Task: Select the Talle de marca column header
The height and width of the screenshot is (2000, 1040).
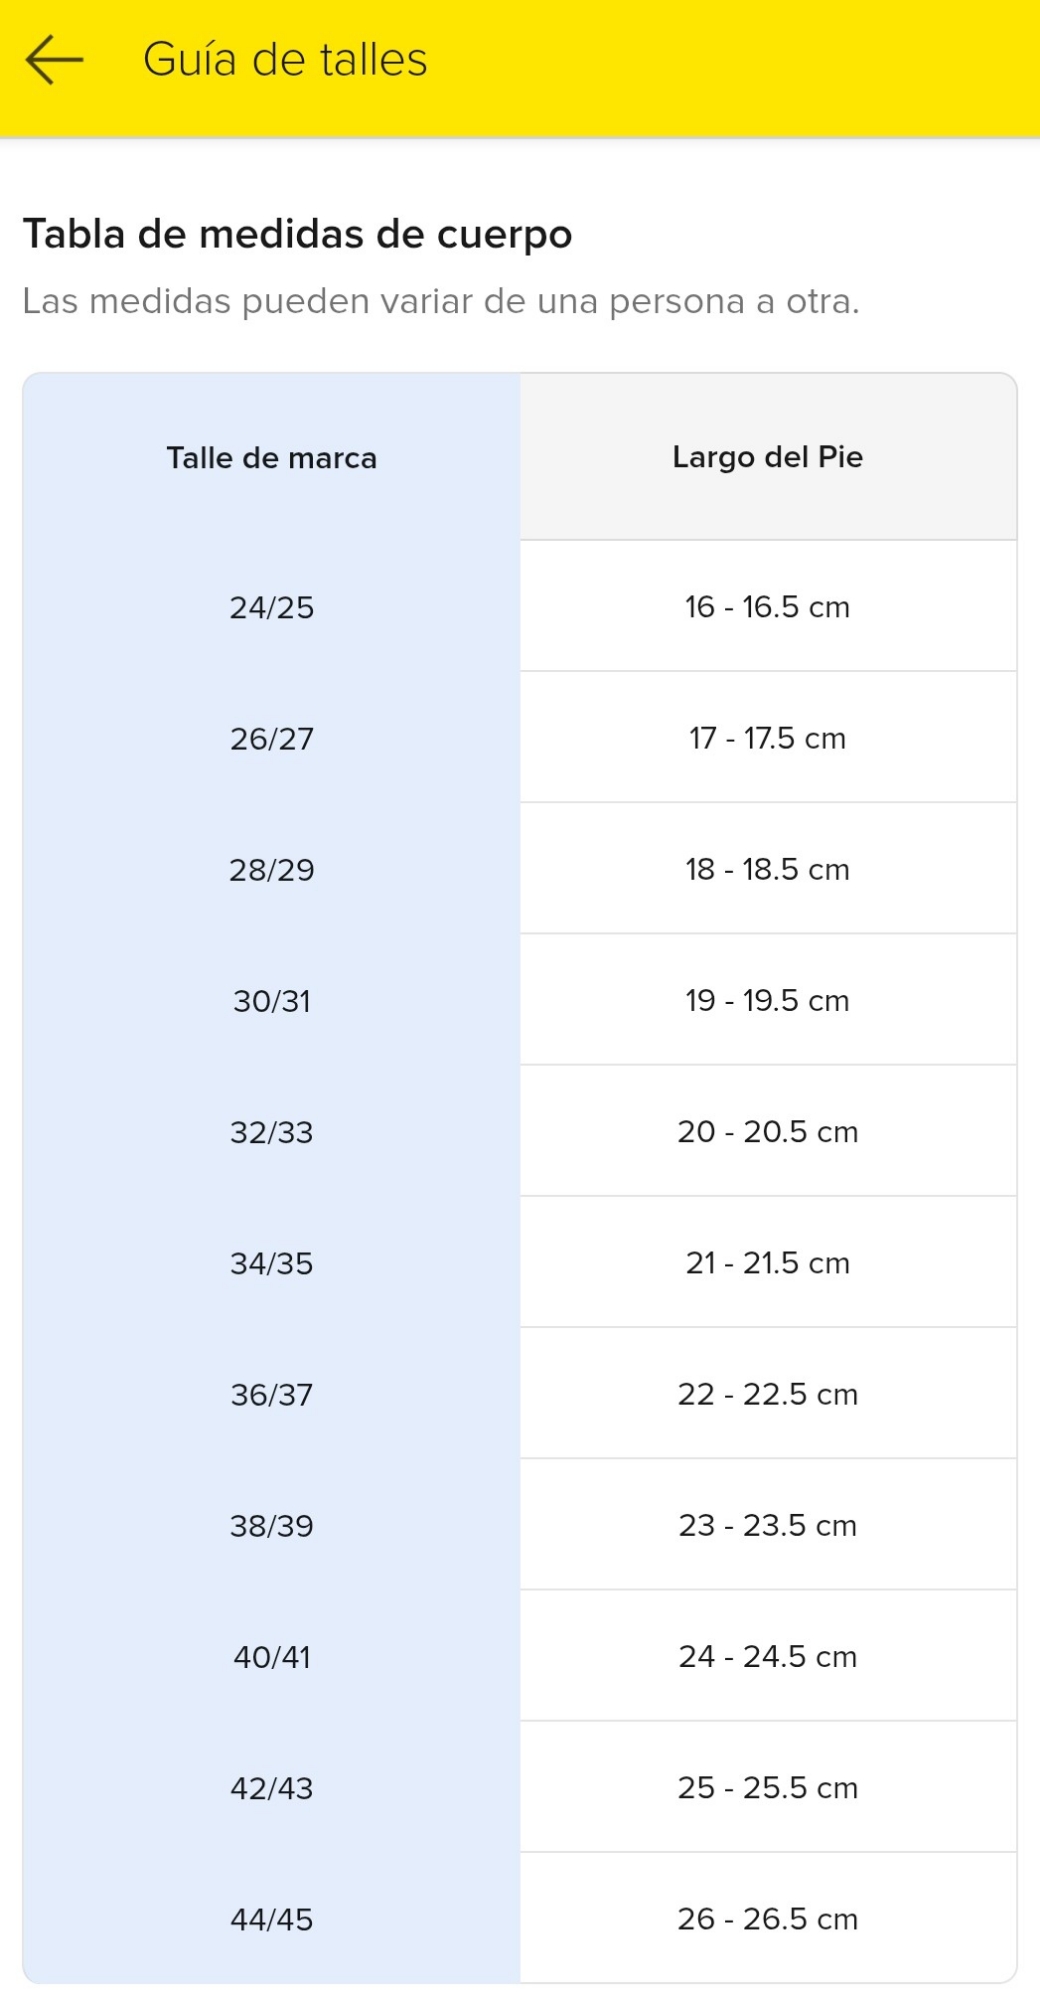Action: click(x=271, y=458)
